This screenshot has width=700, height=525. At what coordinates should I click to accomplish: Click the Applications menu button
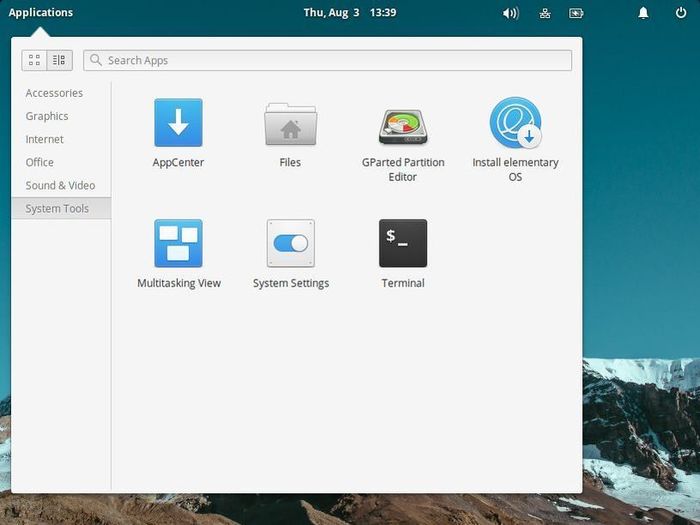(x=41, y=13)
